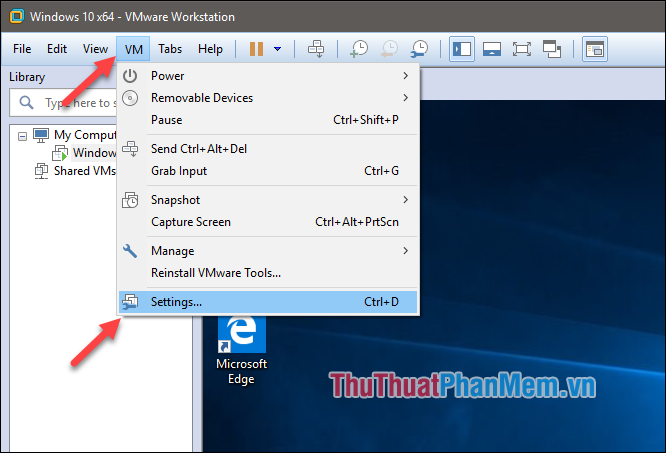This screenshot has height=453, width=666.
Task: Click the library search field
Action: coord(64,102)
